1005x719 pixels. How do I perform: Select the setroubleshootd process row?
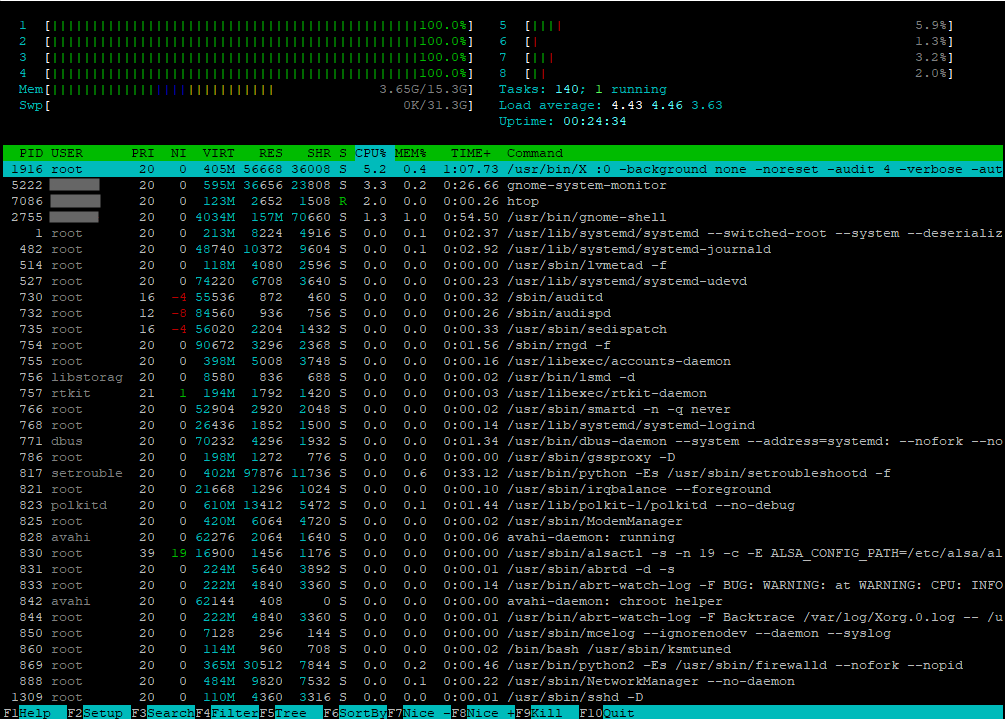(x=502, y=474)
